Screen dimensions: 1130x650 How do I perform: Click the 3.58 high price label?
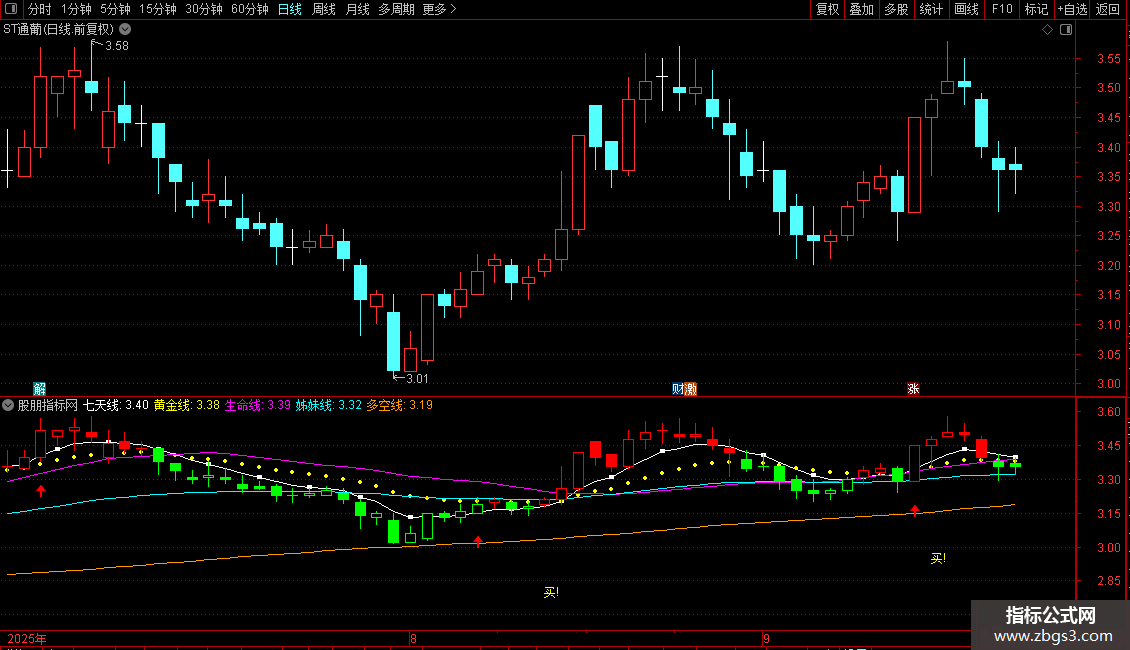(117, 46)
